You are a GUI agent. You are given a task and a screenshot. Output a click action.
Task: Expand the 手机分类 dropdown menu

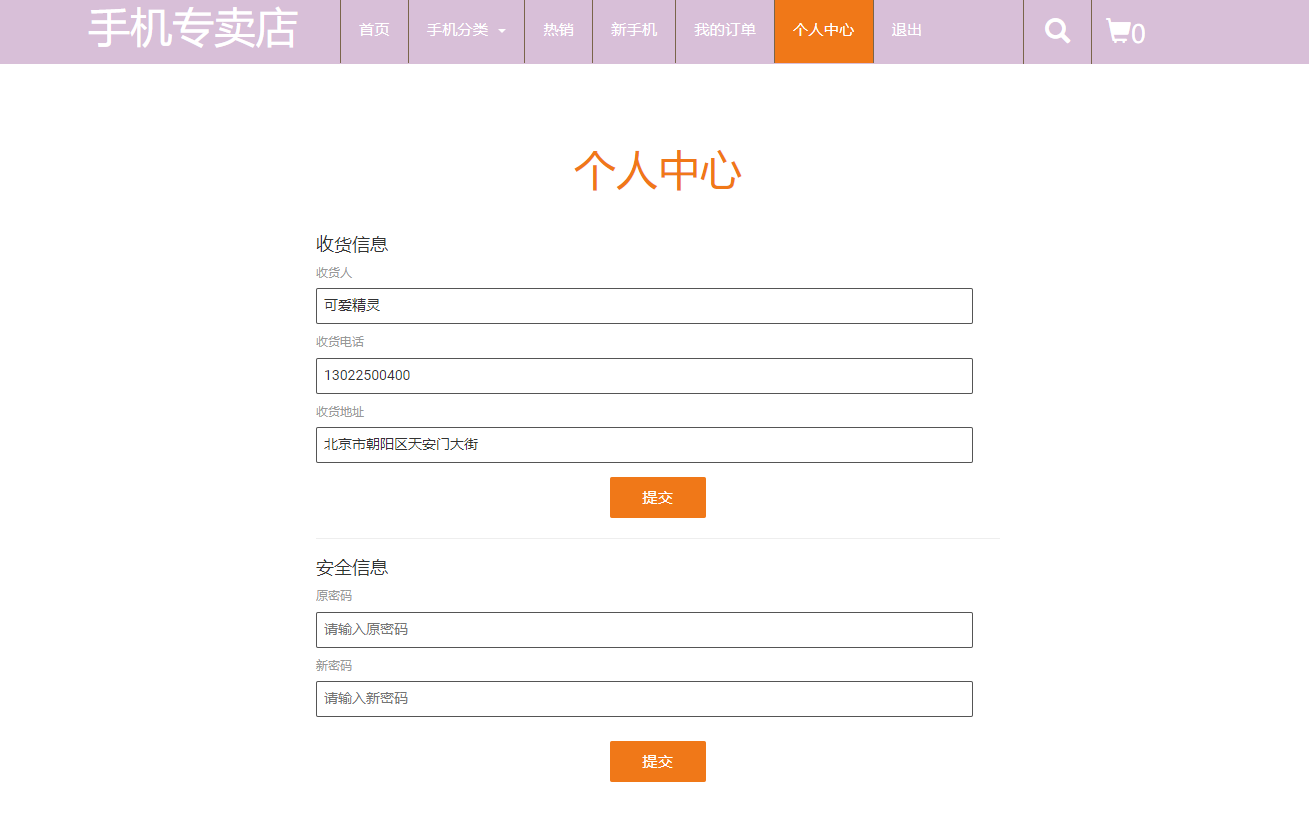(x=458, y=31)
